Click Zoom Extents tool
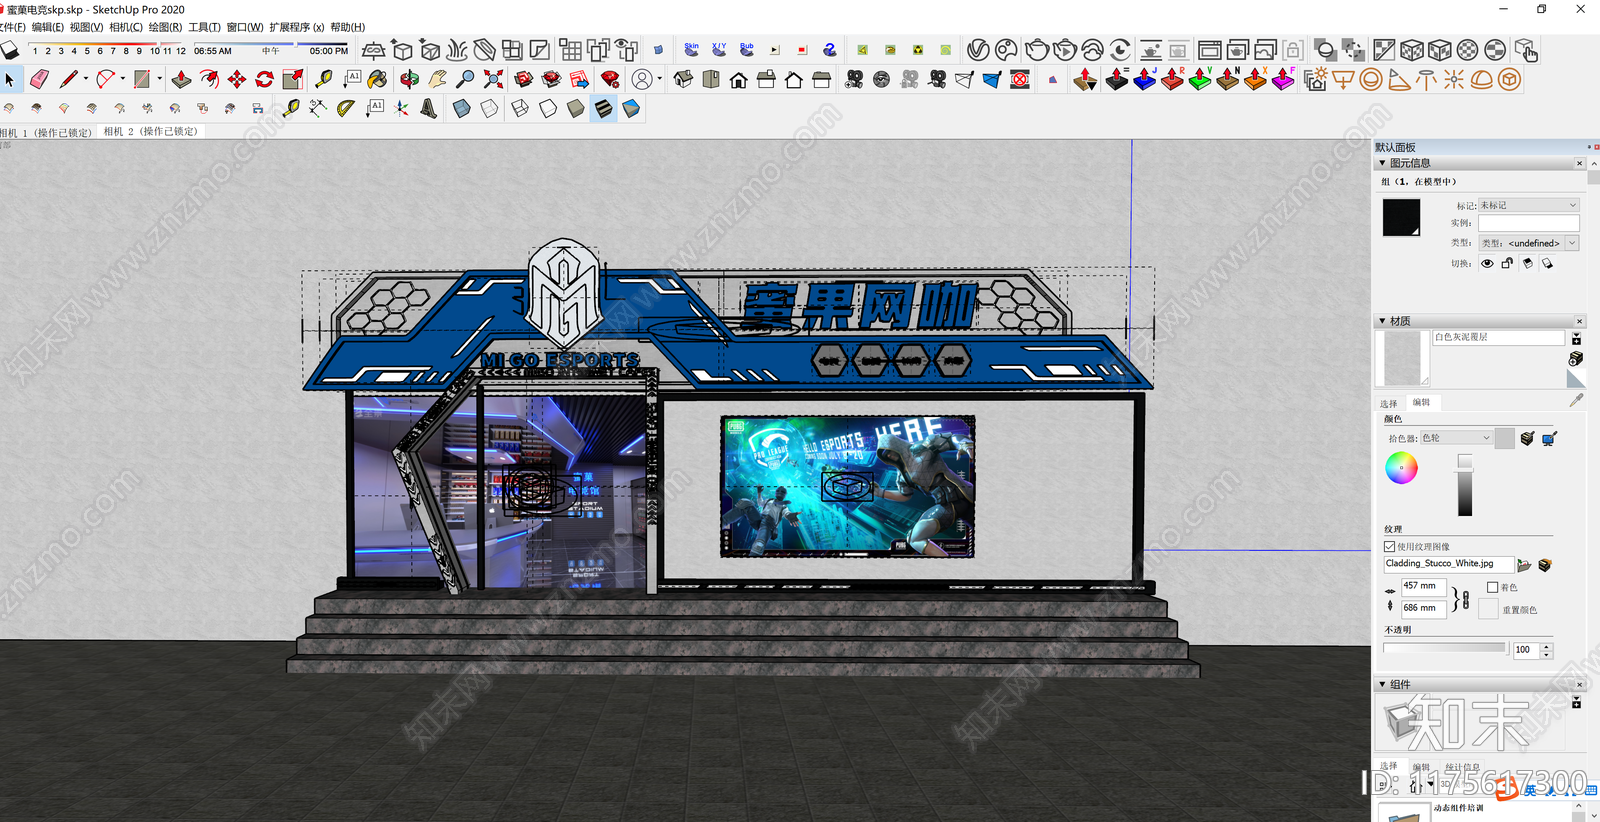The width and height of the screenshot is (1600, 822). 493,79
